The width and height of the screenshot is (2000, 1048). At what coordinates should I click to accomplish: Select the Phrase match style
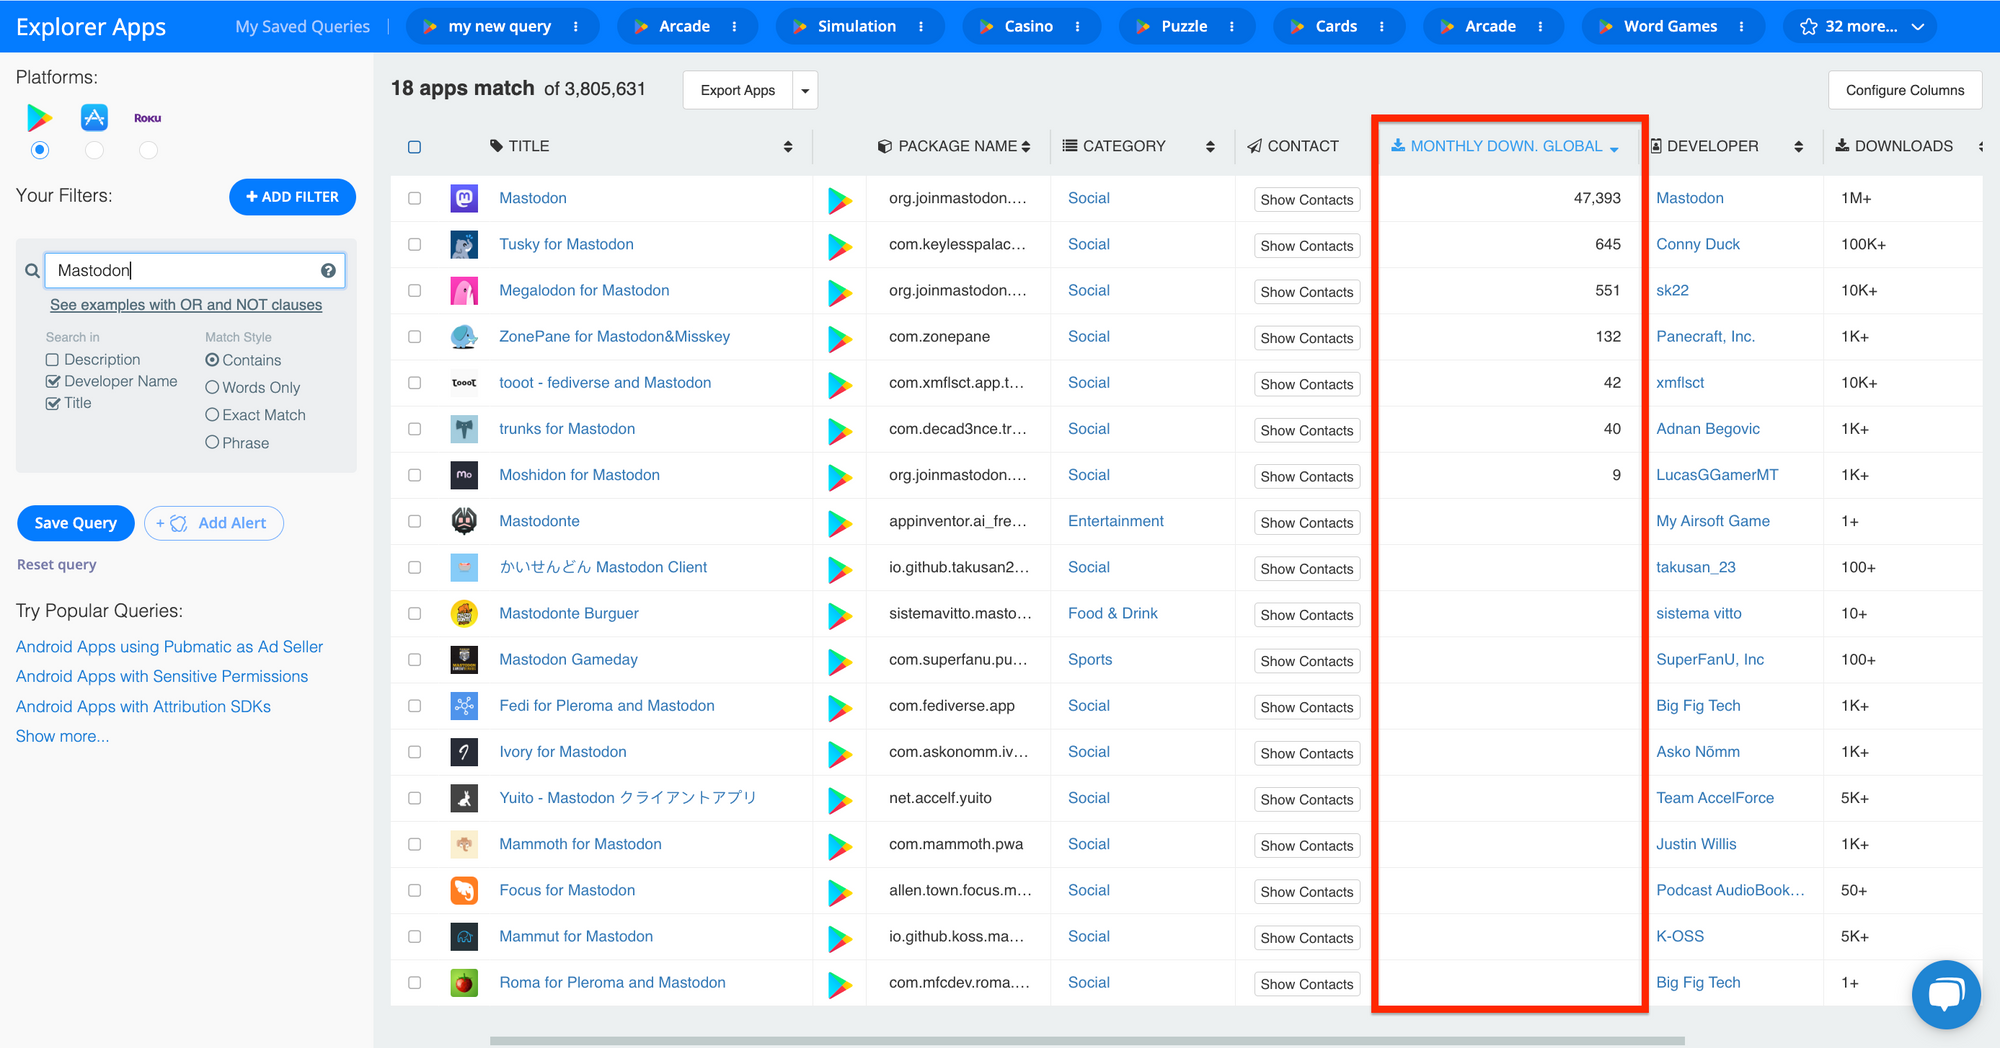[212, 442]
